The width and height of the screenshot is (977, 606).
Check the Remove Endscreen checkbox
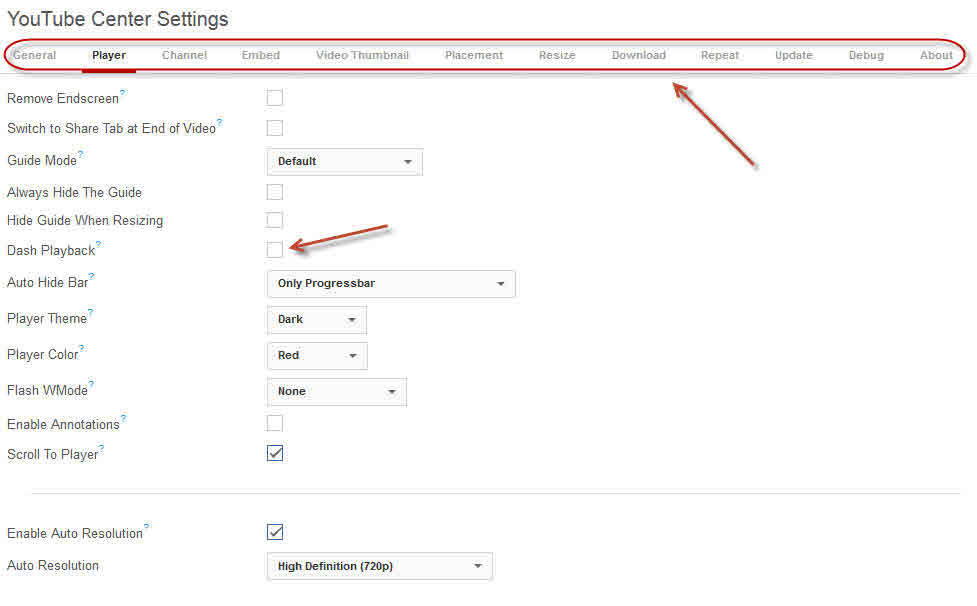(x=275, y=98)
